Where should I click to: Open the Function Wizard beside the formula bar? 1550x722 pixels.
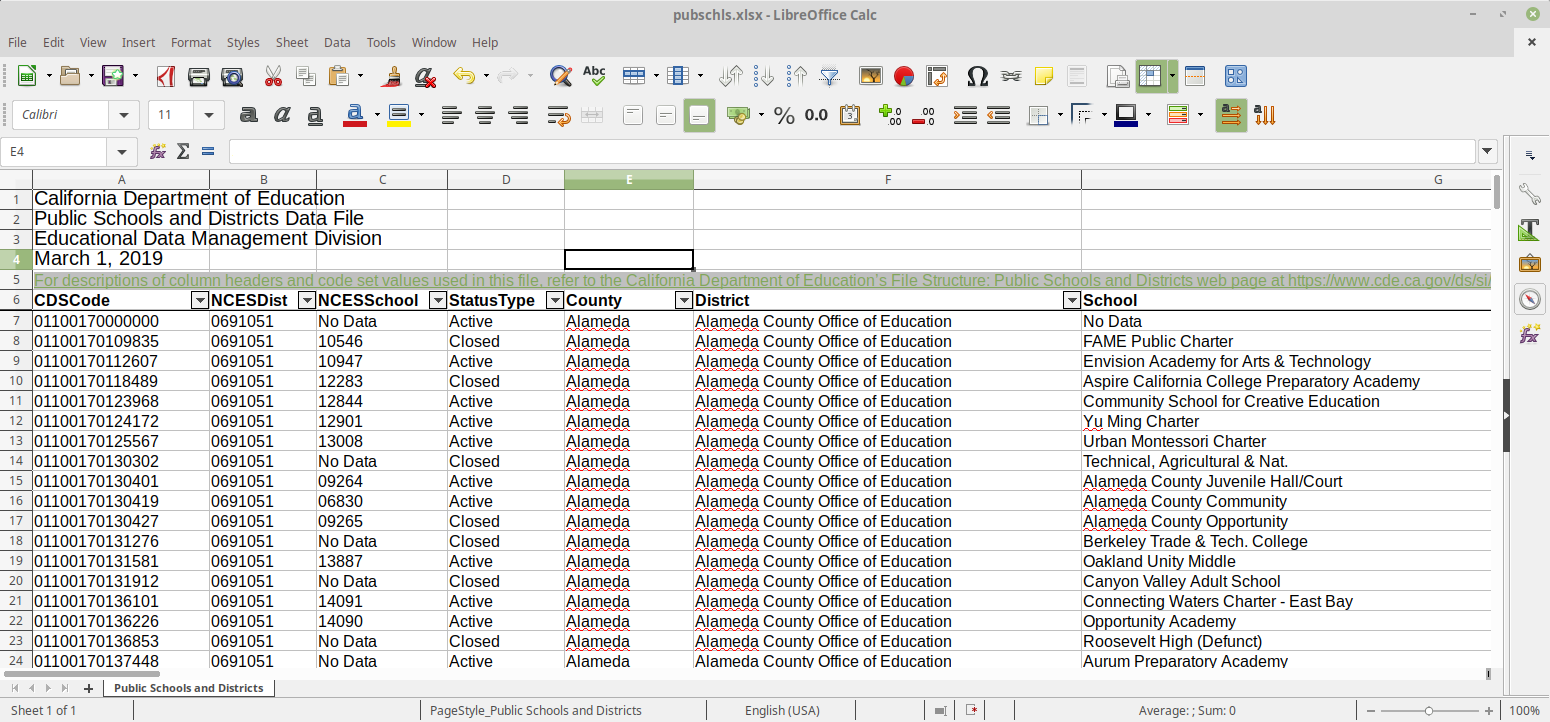click(158, 152)
